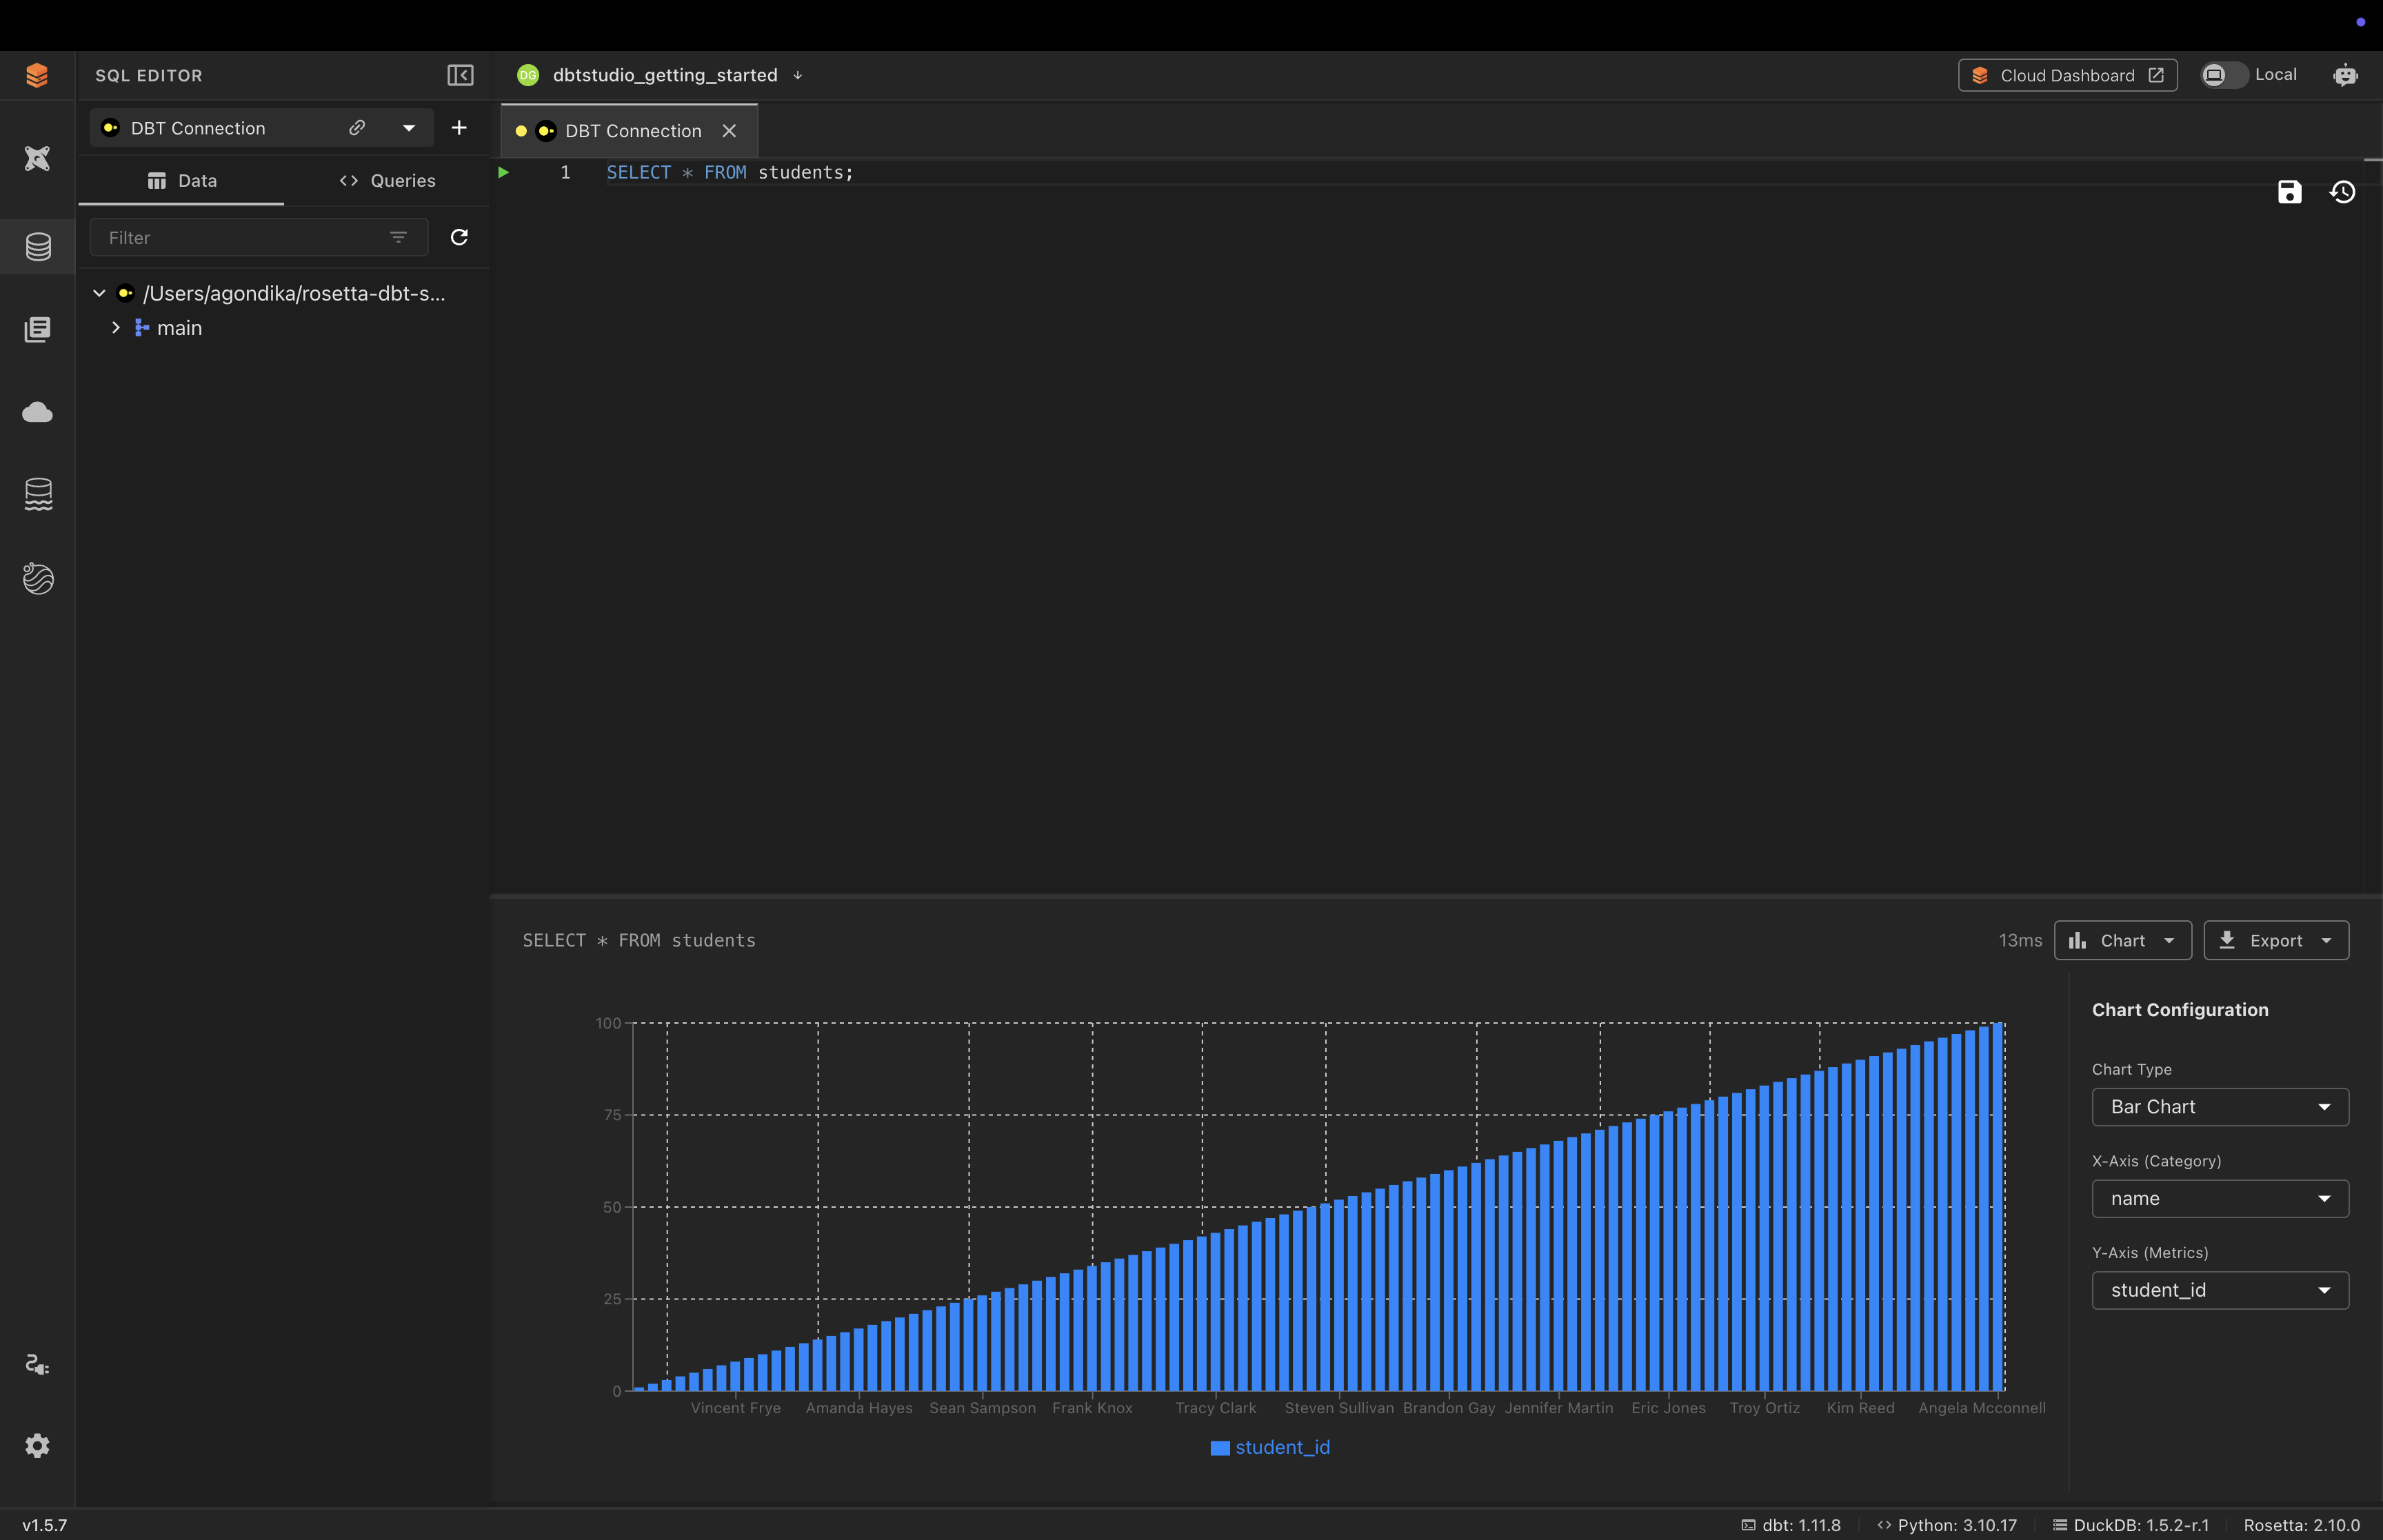Click the main schema tree item
The height and width of the screenshot is (1540, 2383).
point(179,328)
